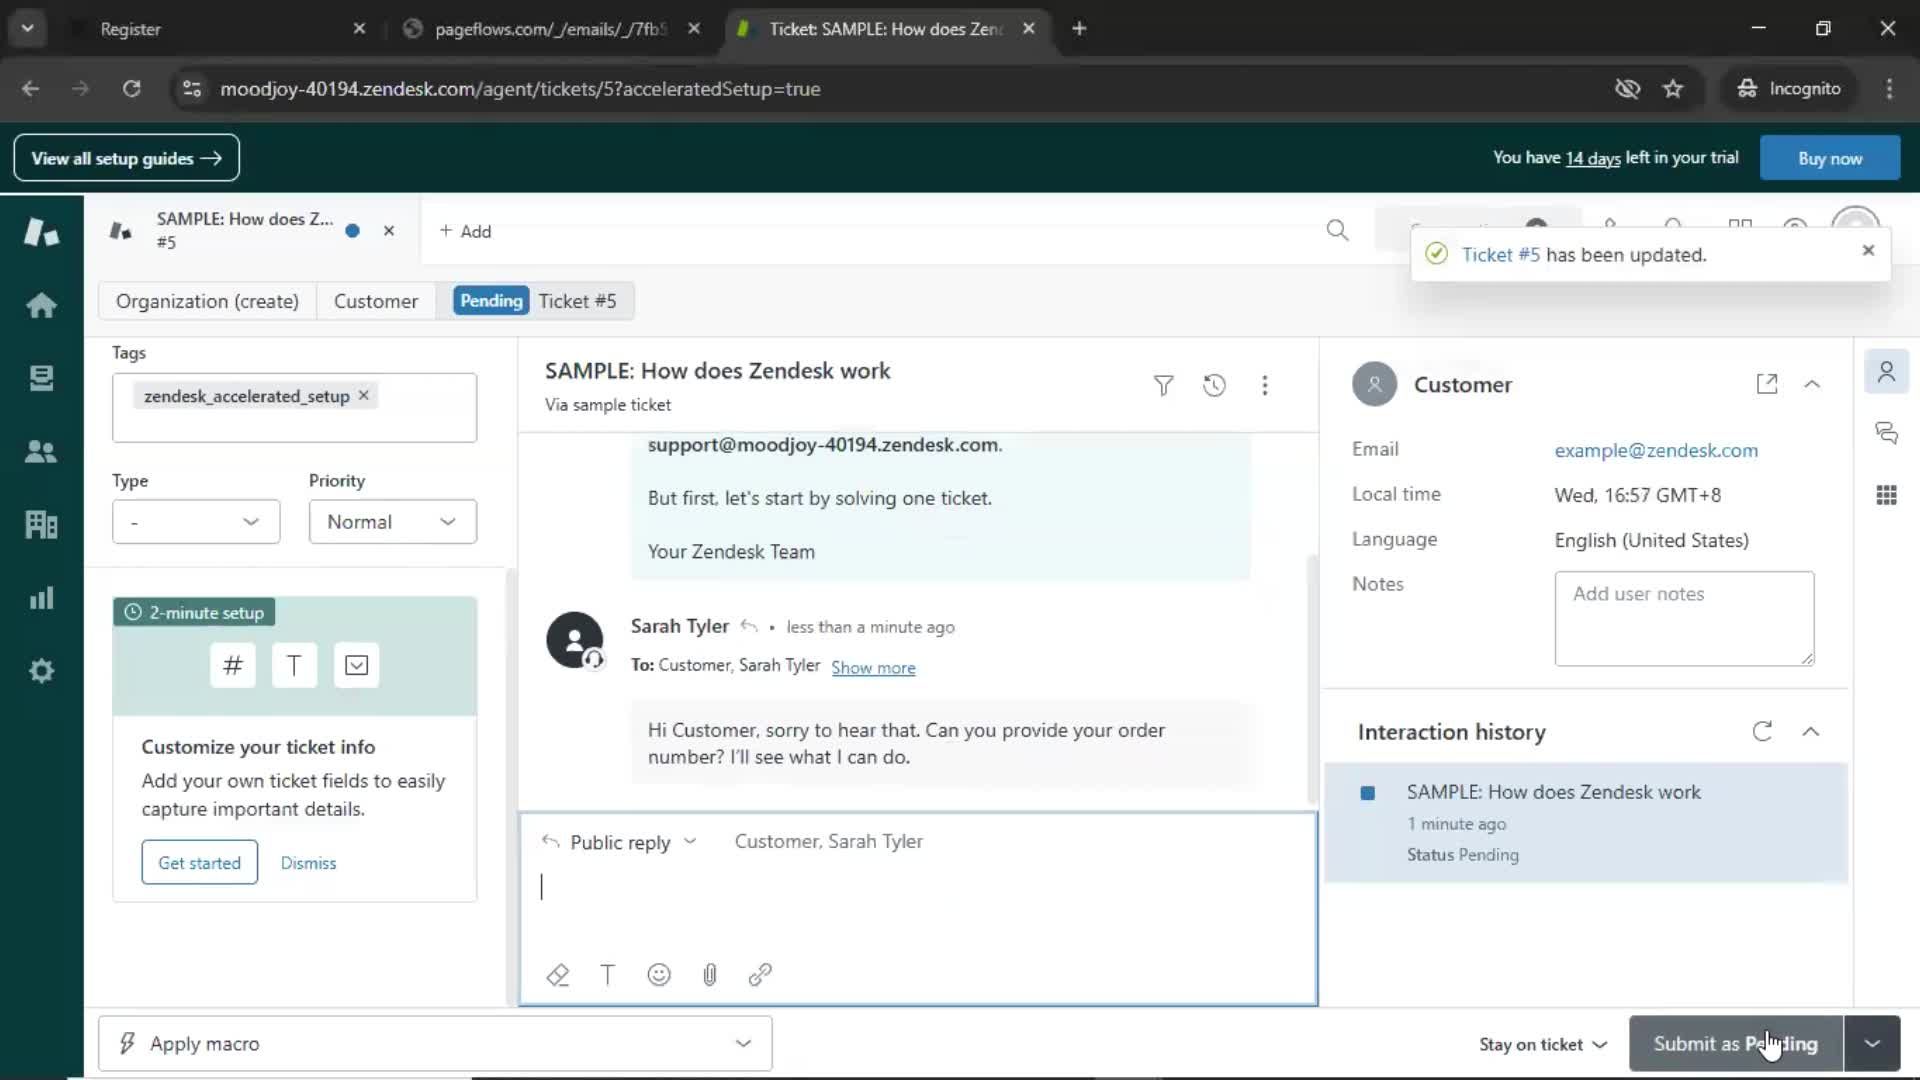This screenshot has width=1920, height=1080.
Task: Dismiss the customize ticket info card
Action: click(x=308, y=863)
